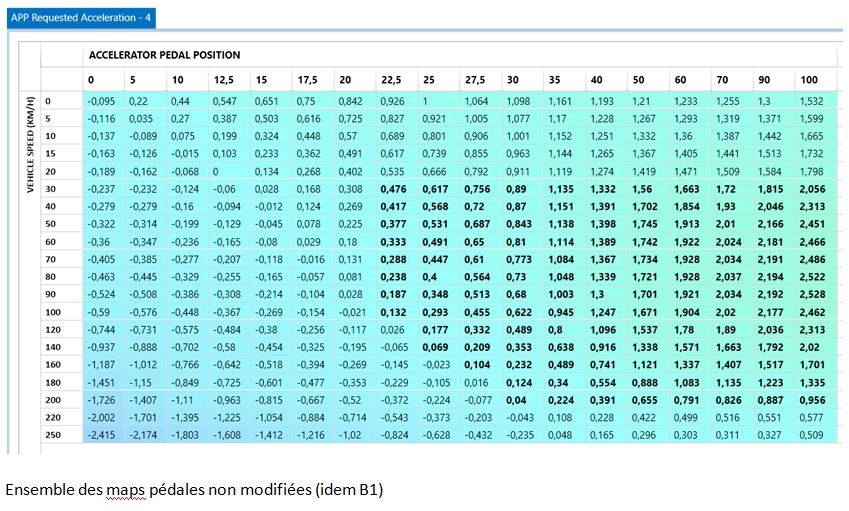Click cell -0,322 in speed row 50
The image size is (849, 511).
[x=101, y=224]
